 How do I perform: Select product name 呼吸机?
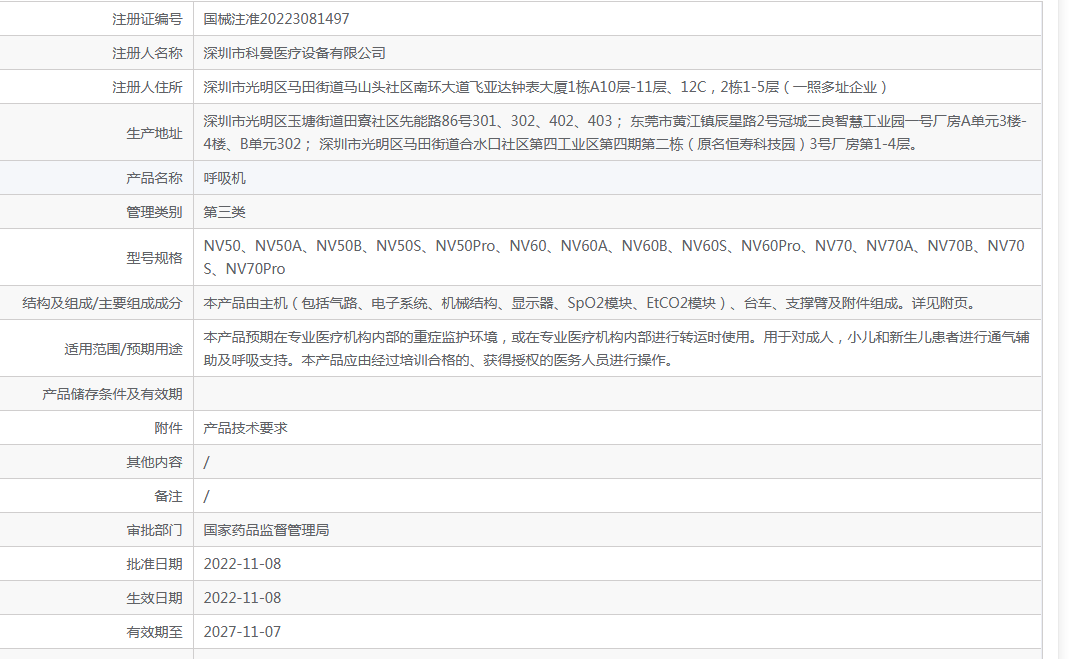pyautogui.click(x=224, y=178)
